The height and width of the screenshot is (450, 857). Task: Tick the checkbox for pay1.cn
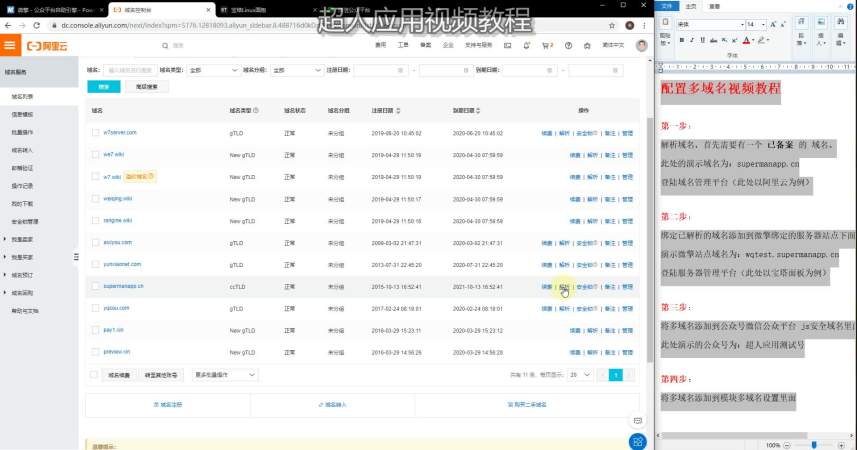tap(96, 330)
